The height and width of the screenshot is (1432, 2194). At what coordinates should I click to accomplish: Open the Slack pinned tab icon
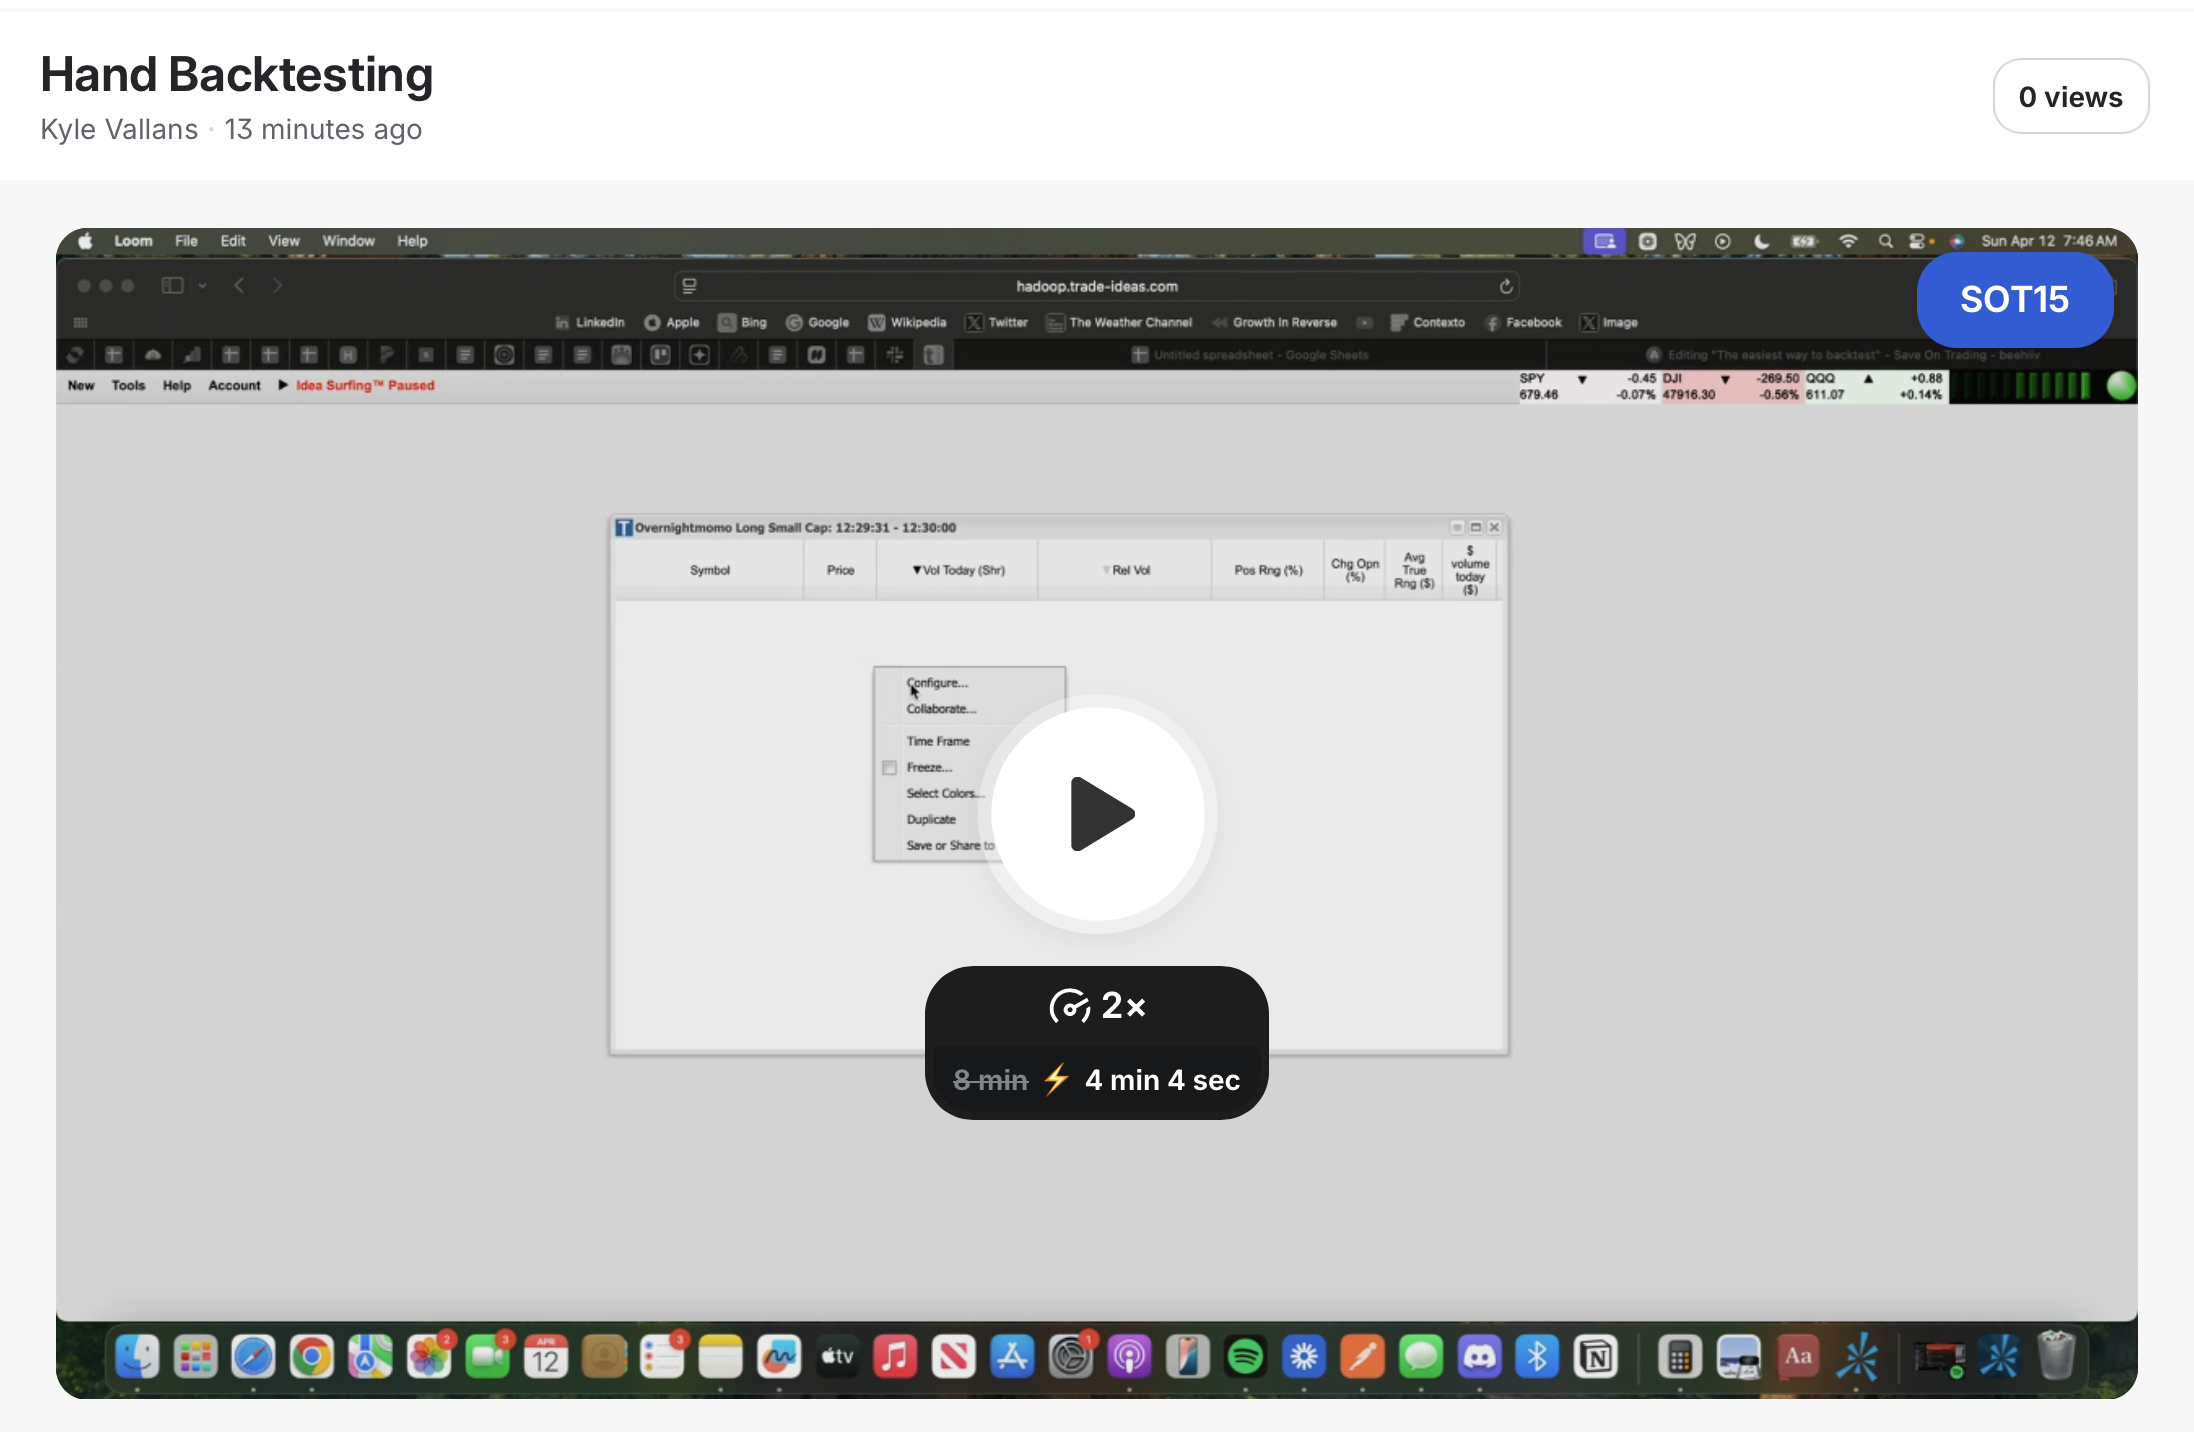pos(895,355)
